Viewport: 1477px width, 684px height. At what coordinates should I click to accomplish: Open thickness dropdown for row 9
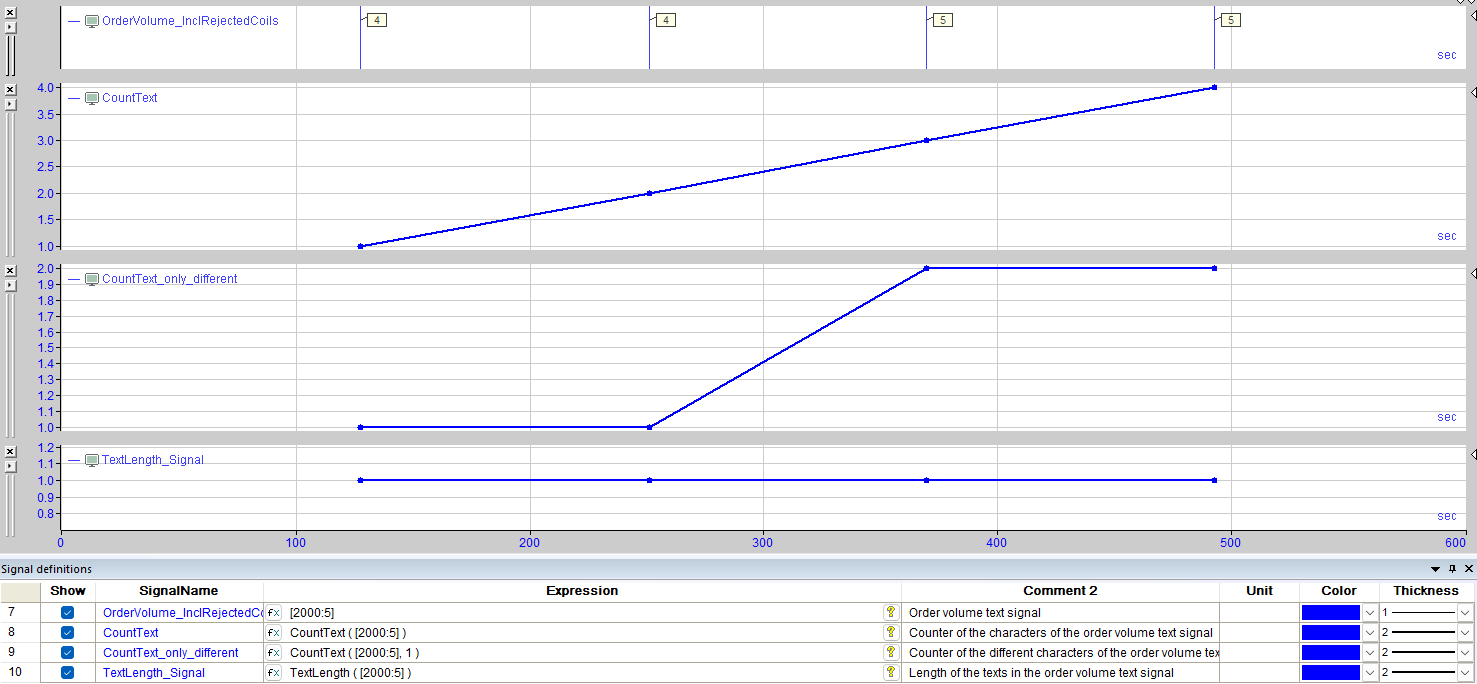point(1465,653)
